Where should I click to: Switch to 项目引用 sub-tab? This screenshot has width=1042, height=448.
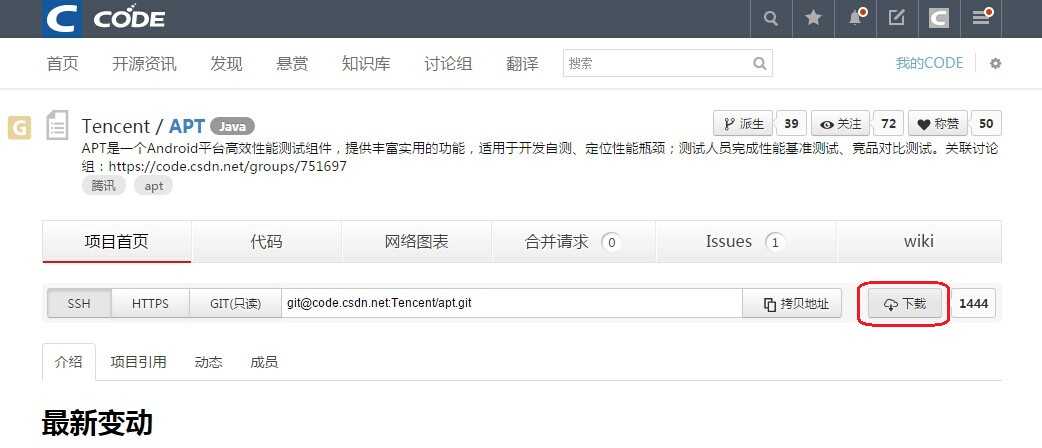pyautogui.click(x=138, y=362)
